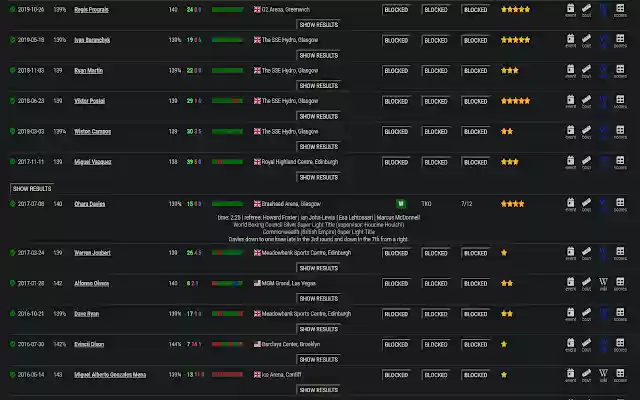Image resolution: width=640 pixels, height=400 pixels.
Task: Click record bar in Viktor Postol row
Action: pyautogui.click(x=227, y=101)
